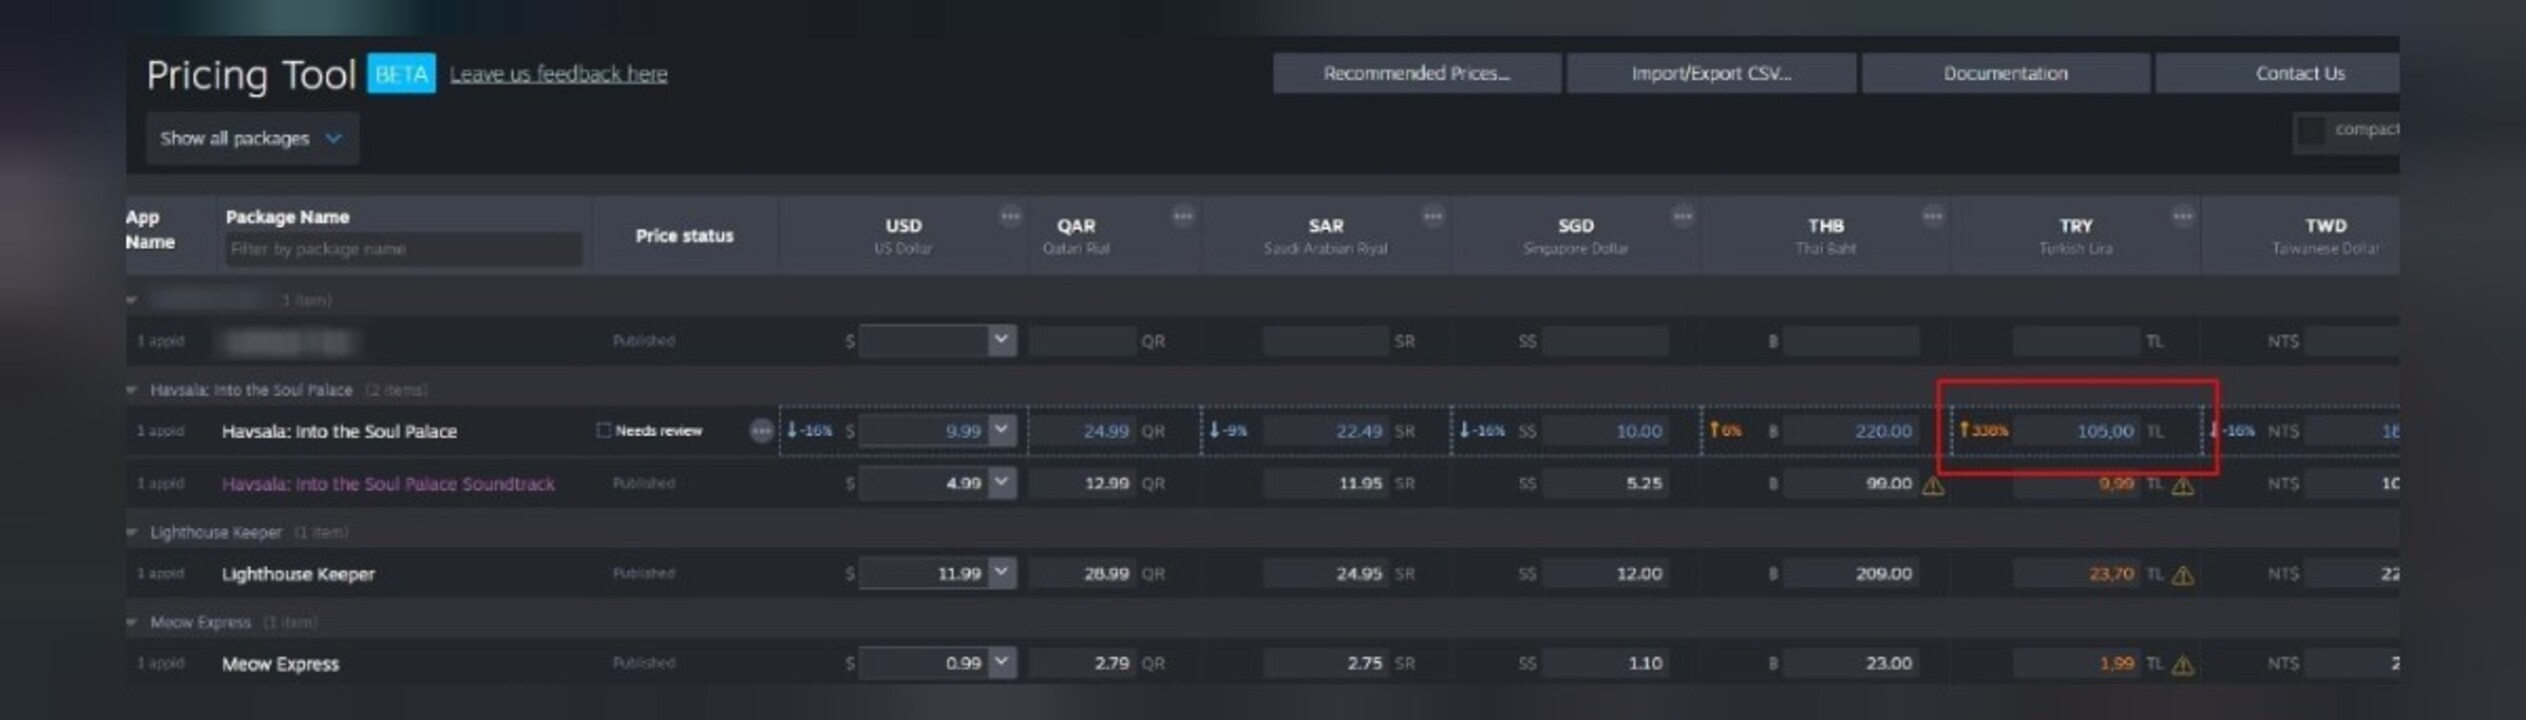Click the TRY warning icon for Soundtrack row

(2183, 486)
